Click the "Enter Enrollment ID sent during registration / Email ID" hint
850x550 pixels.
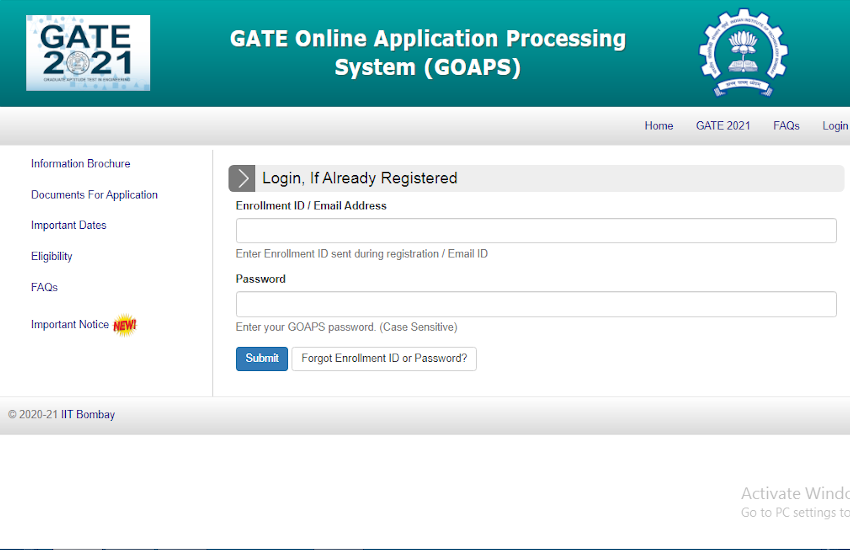[362, 254]
